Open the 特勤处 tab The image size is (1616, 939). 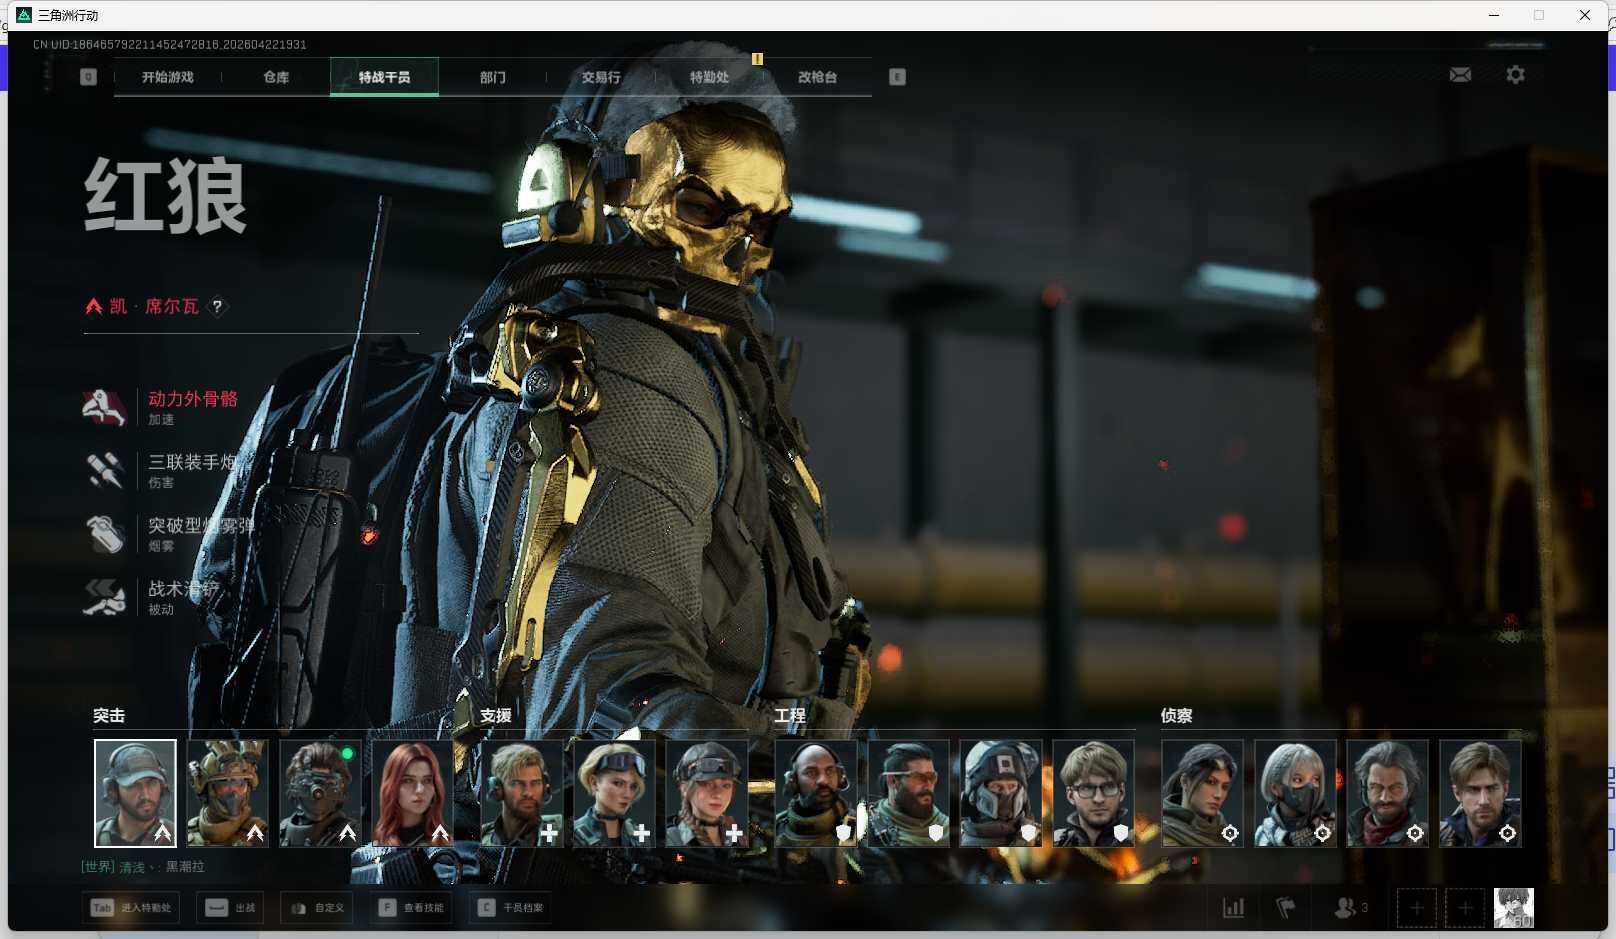click(709, 77)
